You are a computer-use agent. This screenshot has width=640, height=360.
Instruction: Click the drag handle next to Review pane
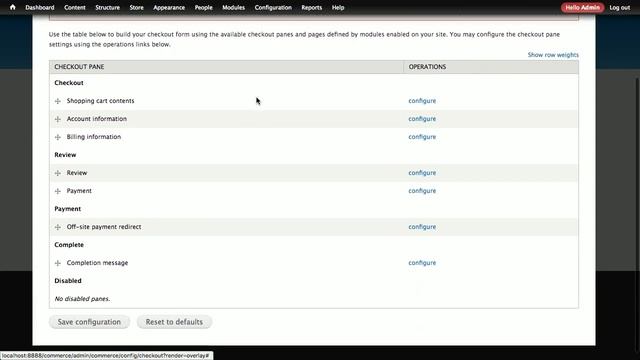point(58,173)
